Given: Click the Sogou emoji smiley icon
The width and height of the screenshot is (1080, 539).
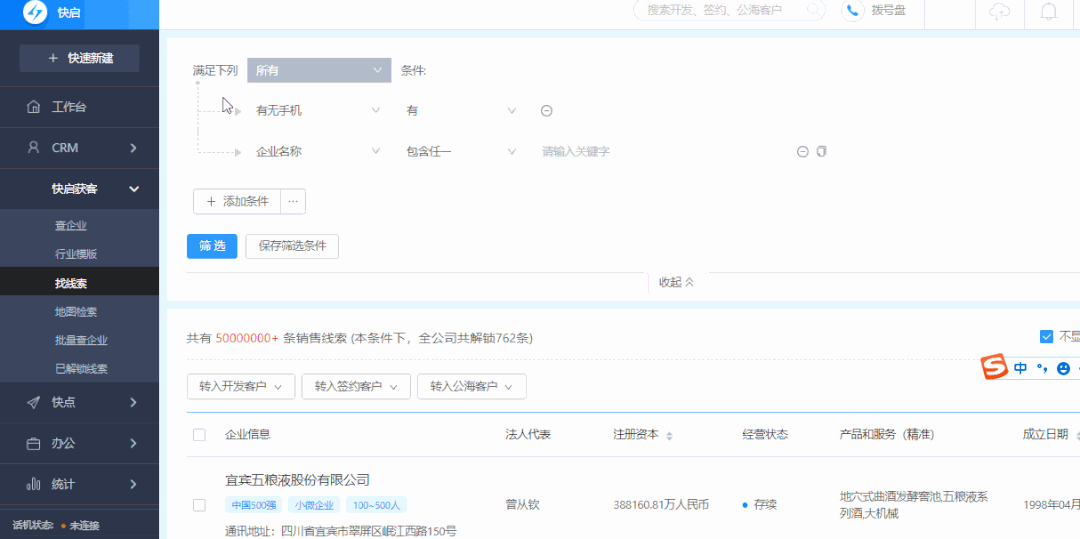Looking at the screenshot, I should pyautogui.click(x=1063, y=368).
